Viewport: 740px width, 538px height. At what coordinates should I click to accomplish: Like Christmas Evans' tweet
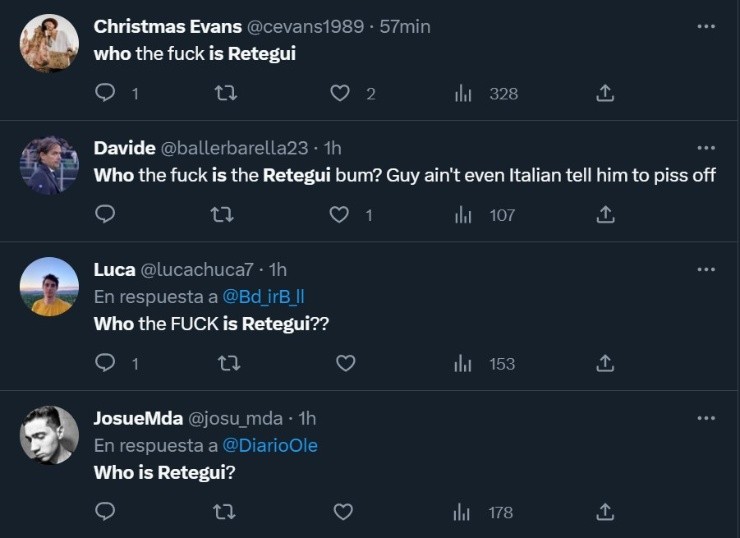tap(340, 94)
